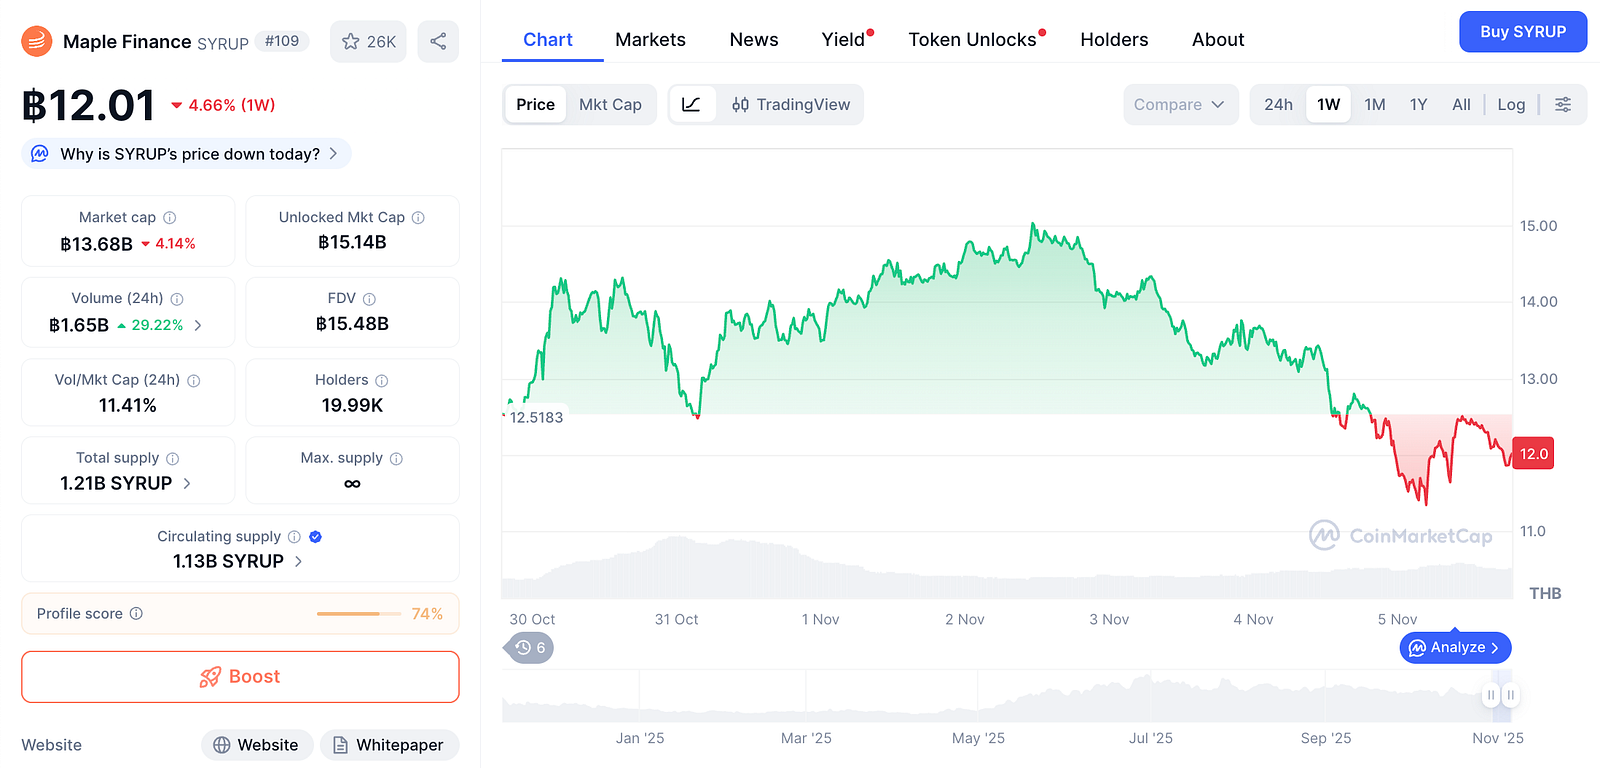1600x768 pixels.
Task: Click the Boost button
Action: [x=240, y=677]
